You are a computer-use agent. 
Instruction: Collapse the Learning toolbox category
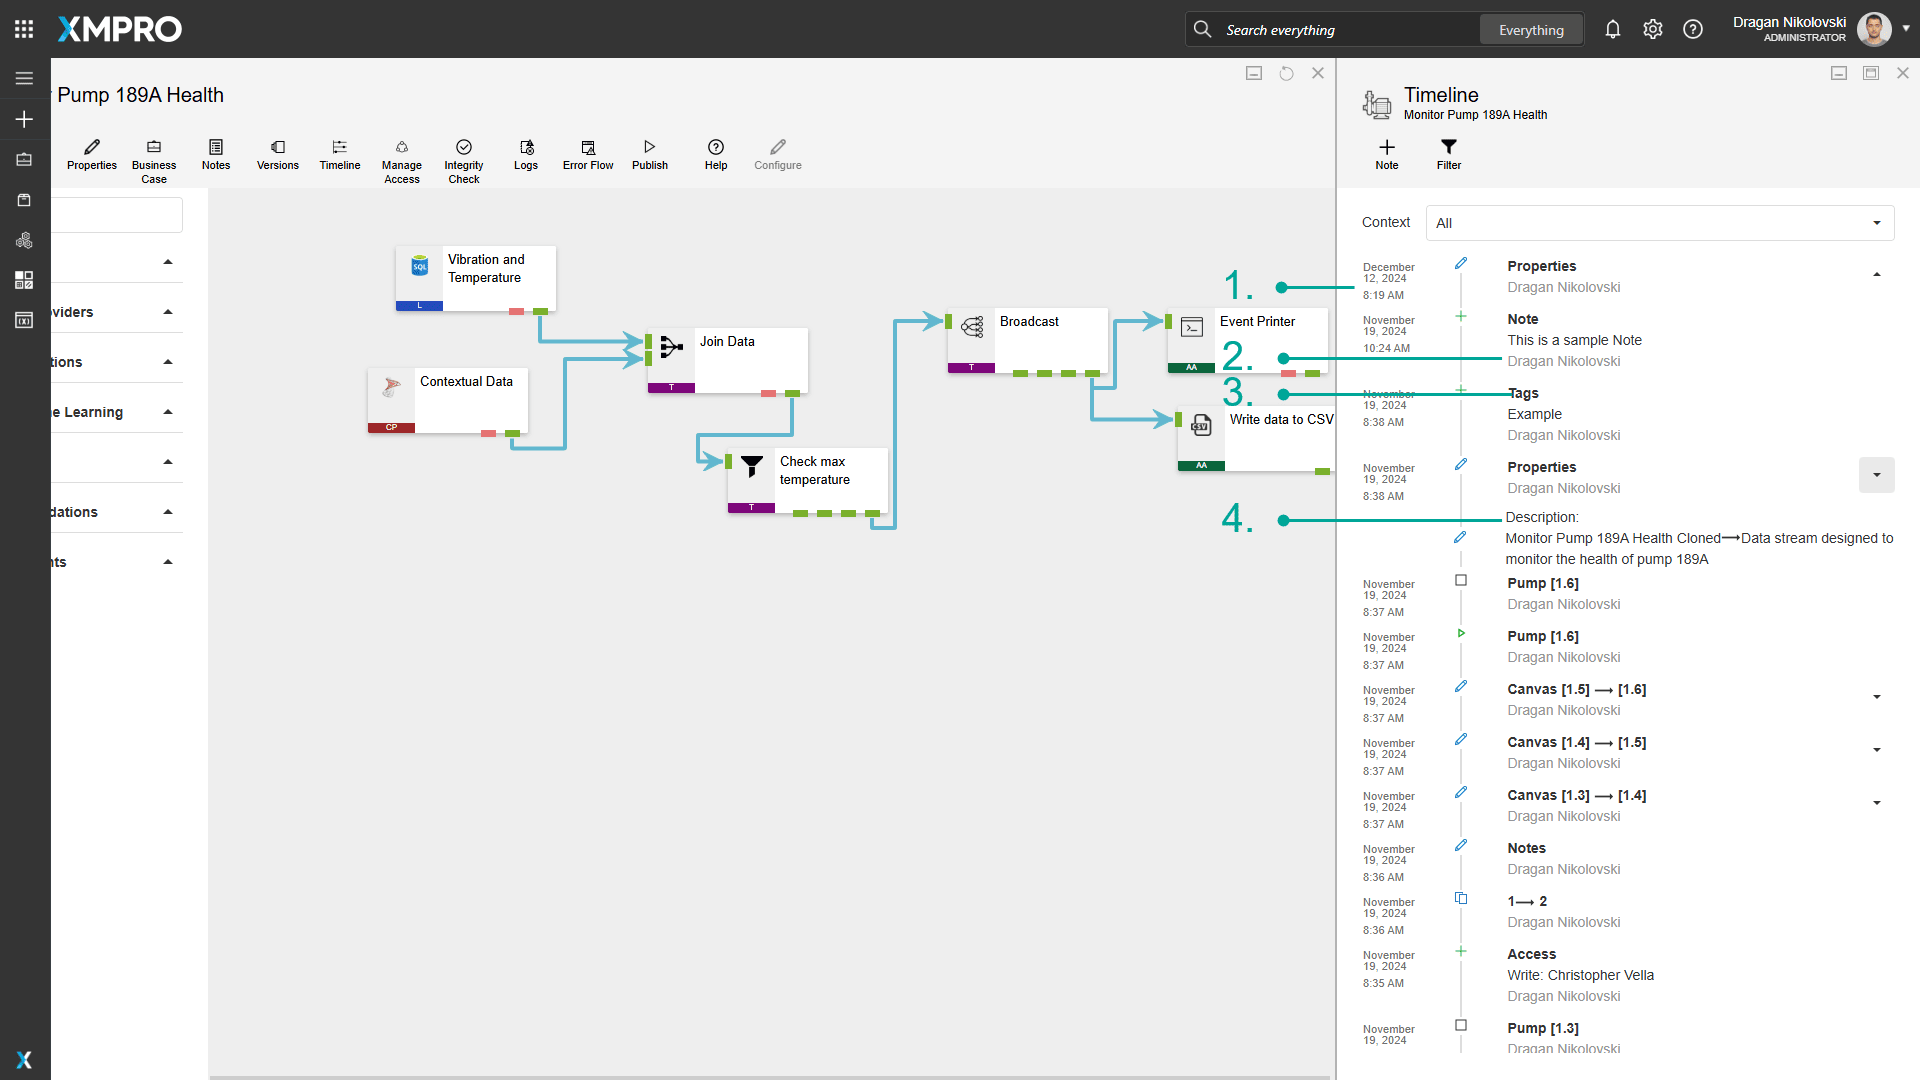pyautogui.click(x=168, y=412)
